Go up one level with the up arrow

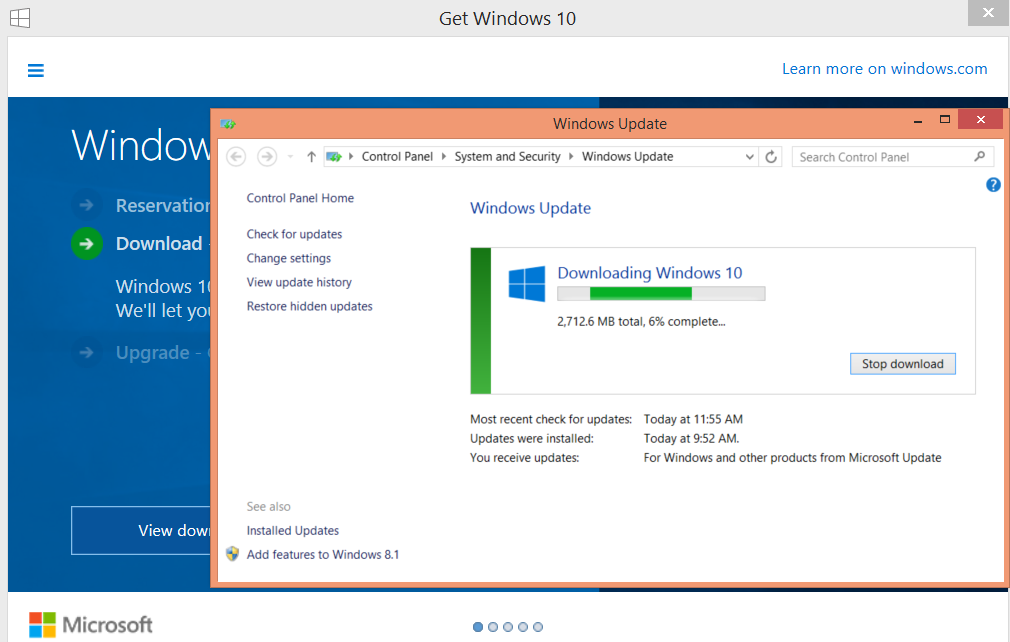click(x=311, y=156)
